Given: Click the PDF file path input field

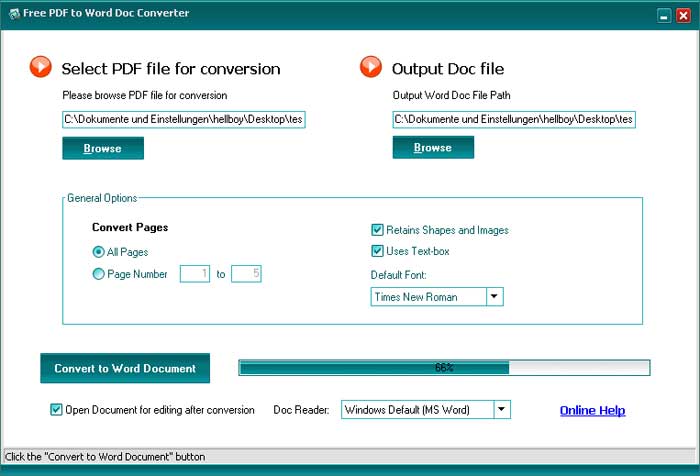Looking at the screenshot, I should tap(183, 119).
